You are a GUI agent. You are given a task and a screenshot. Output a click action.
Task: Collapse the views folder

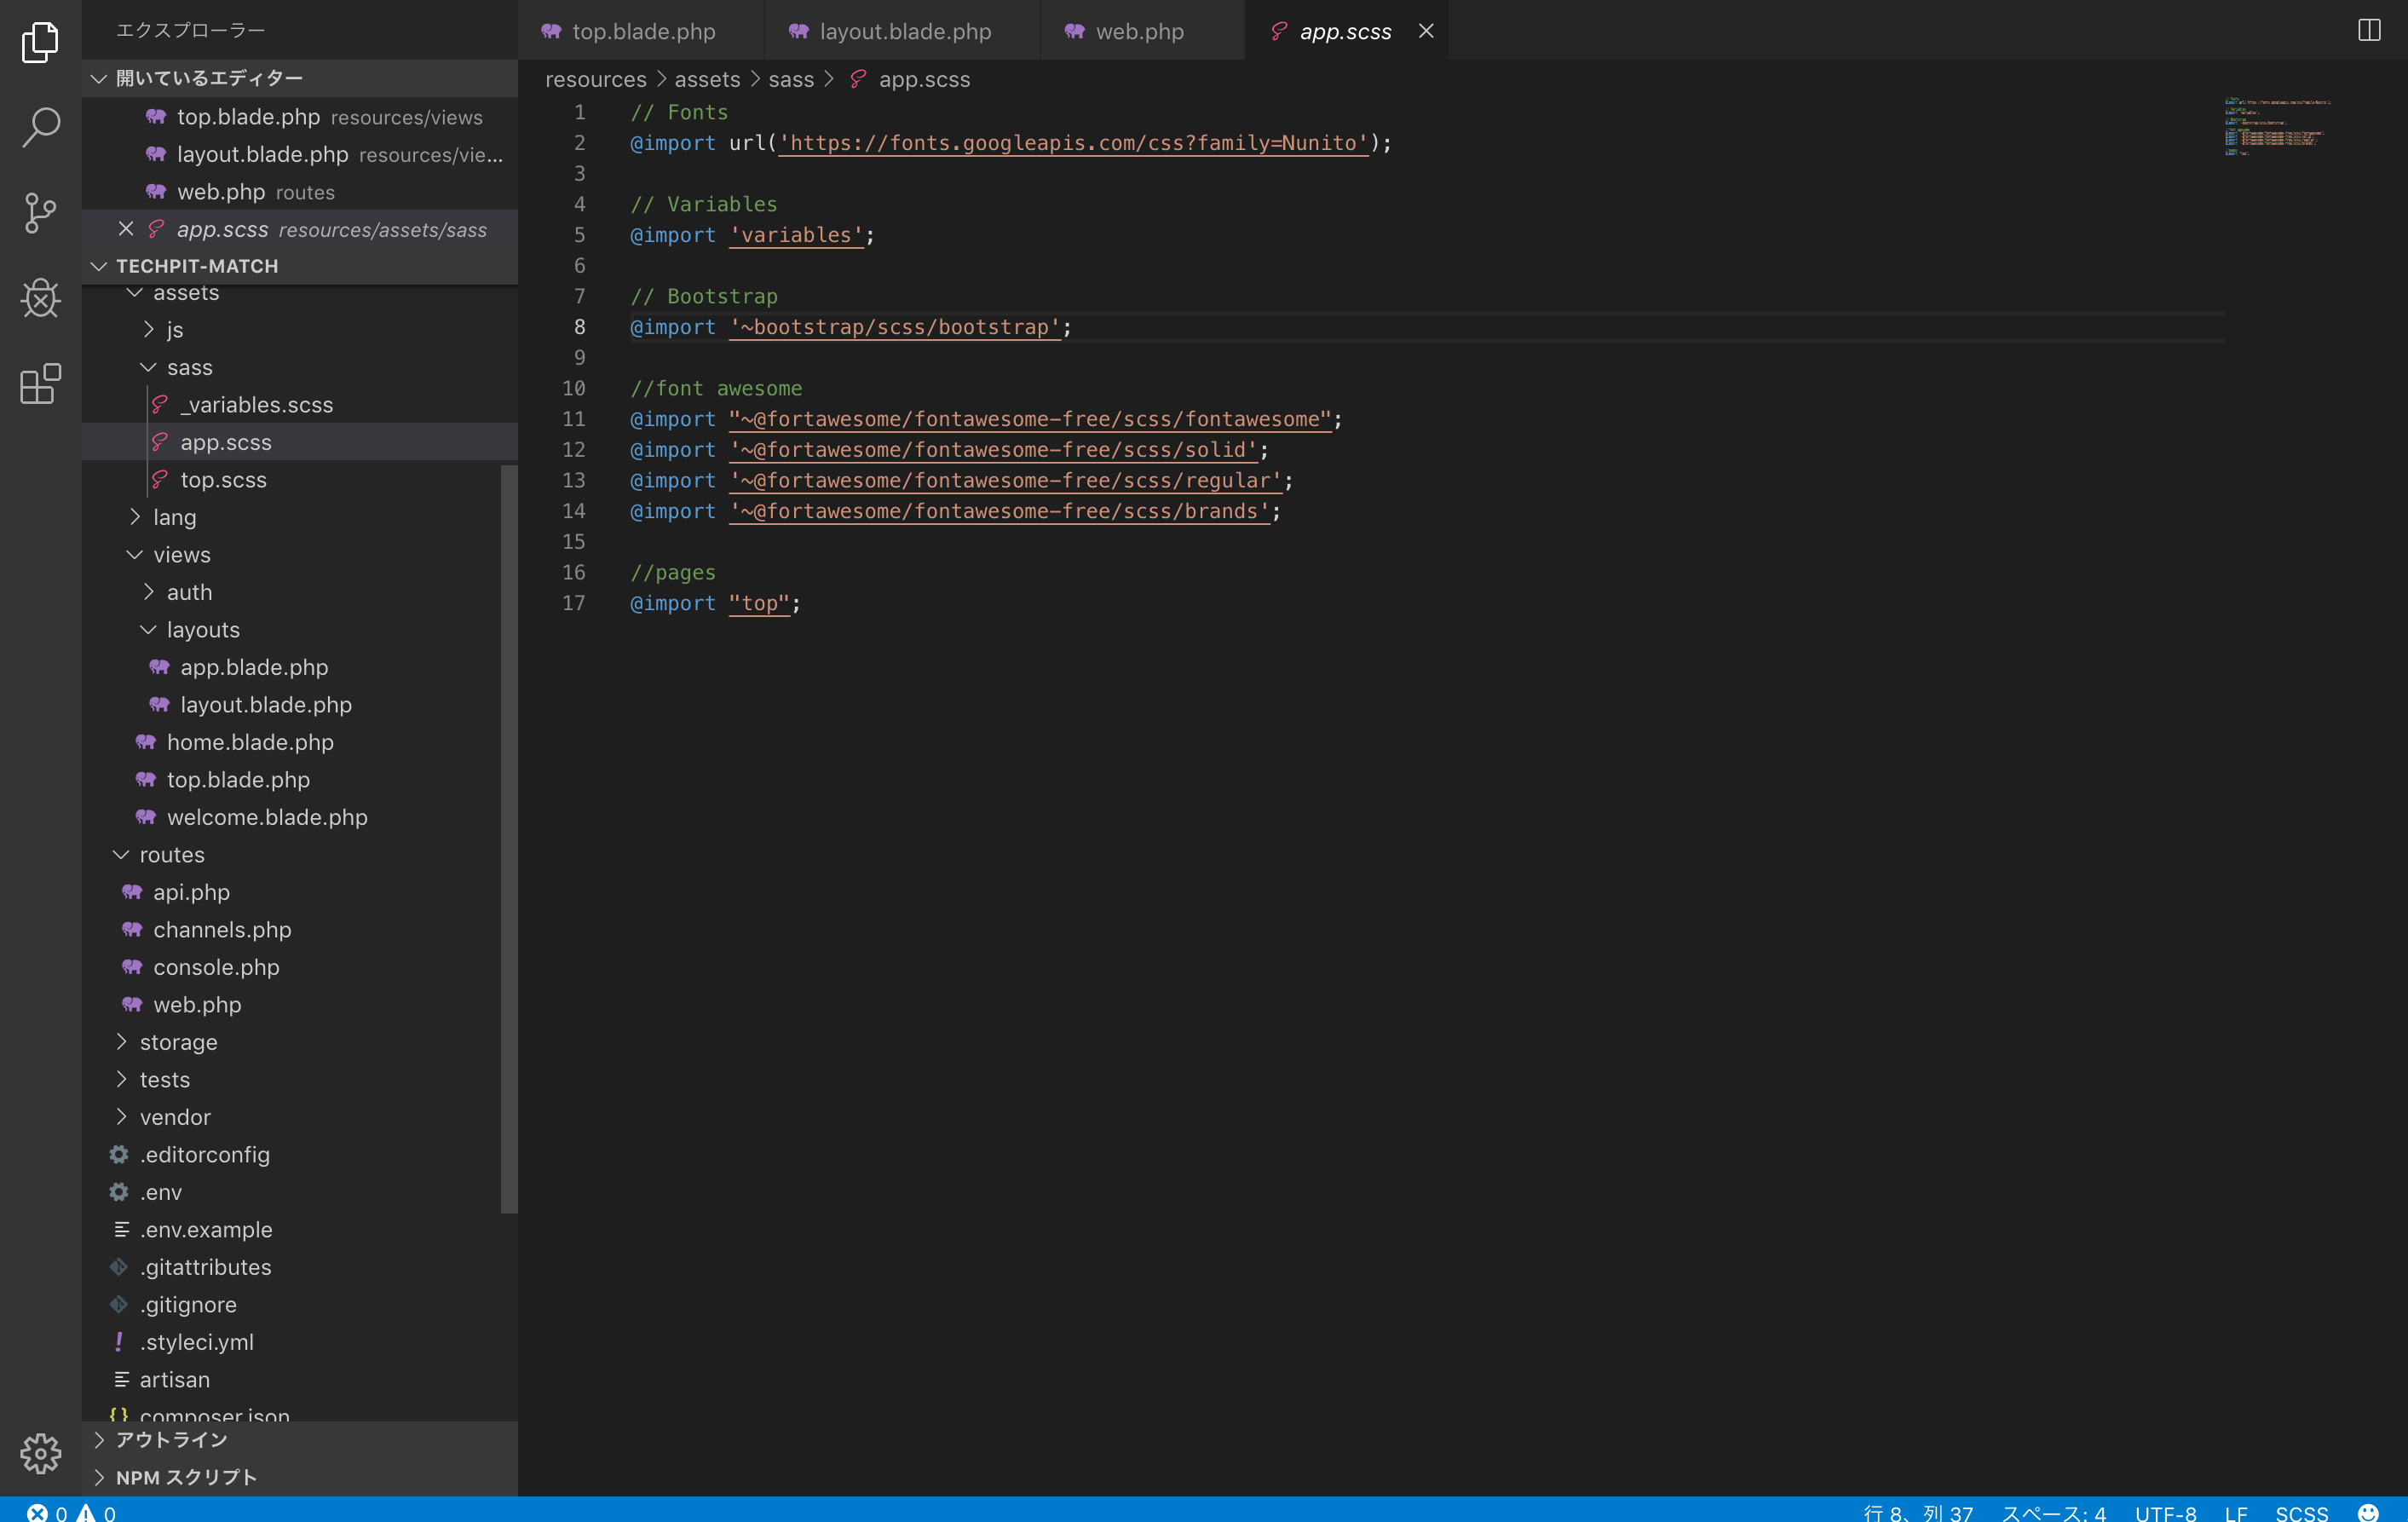(300, 555)
